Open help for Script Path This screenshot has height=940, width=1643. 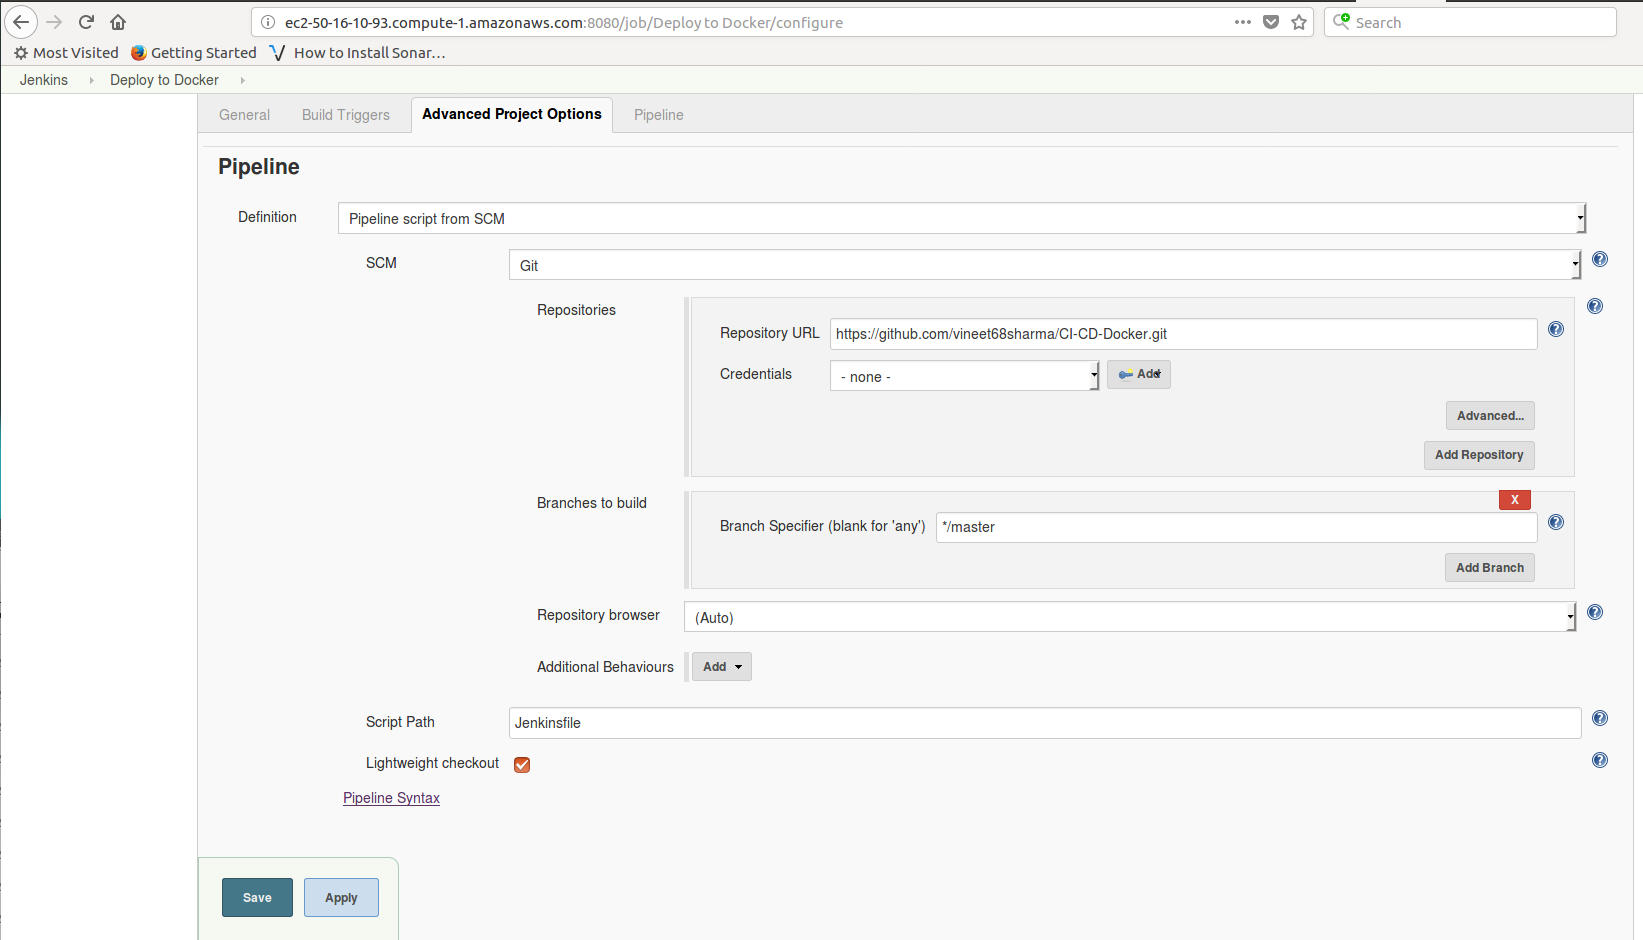[1600, 718]
